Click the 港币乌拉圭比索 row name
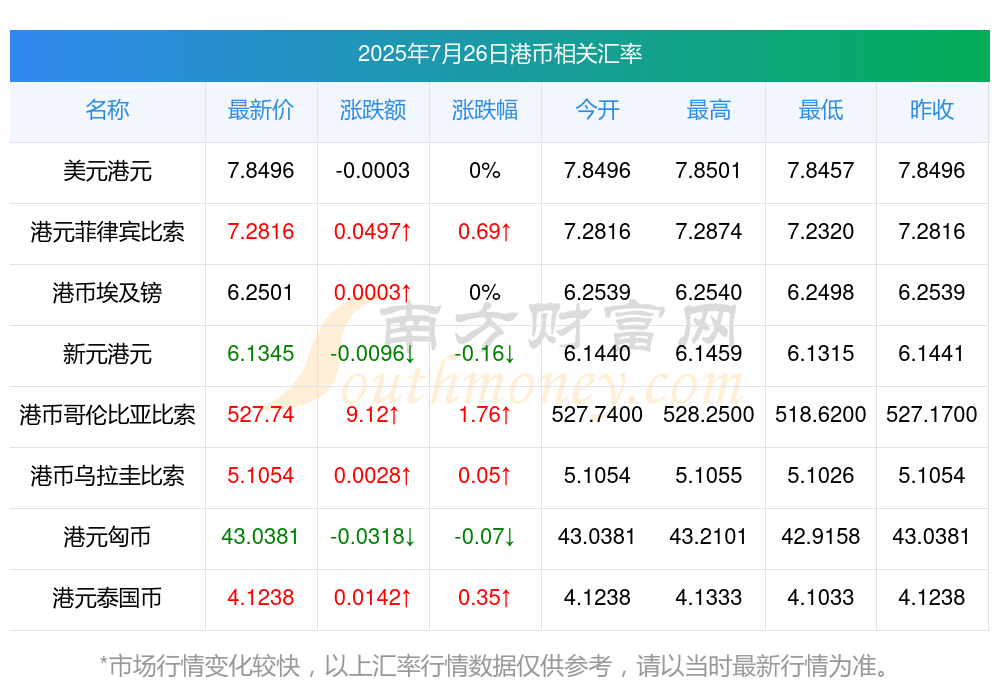The height and width of the screenshot is (698, 1000). point(107,476)
